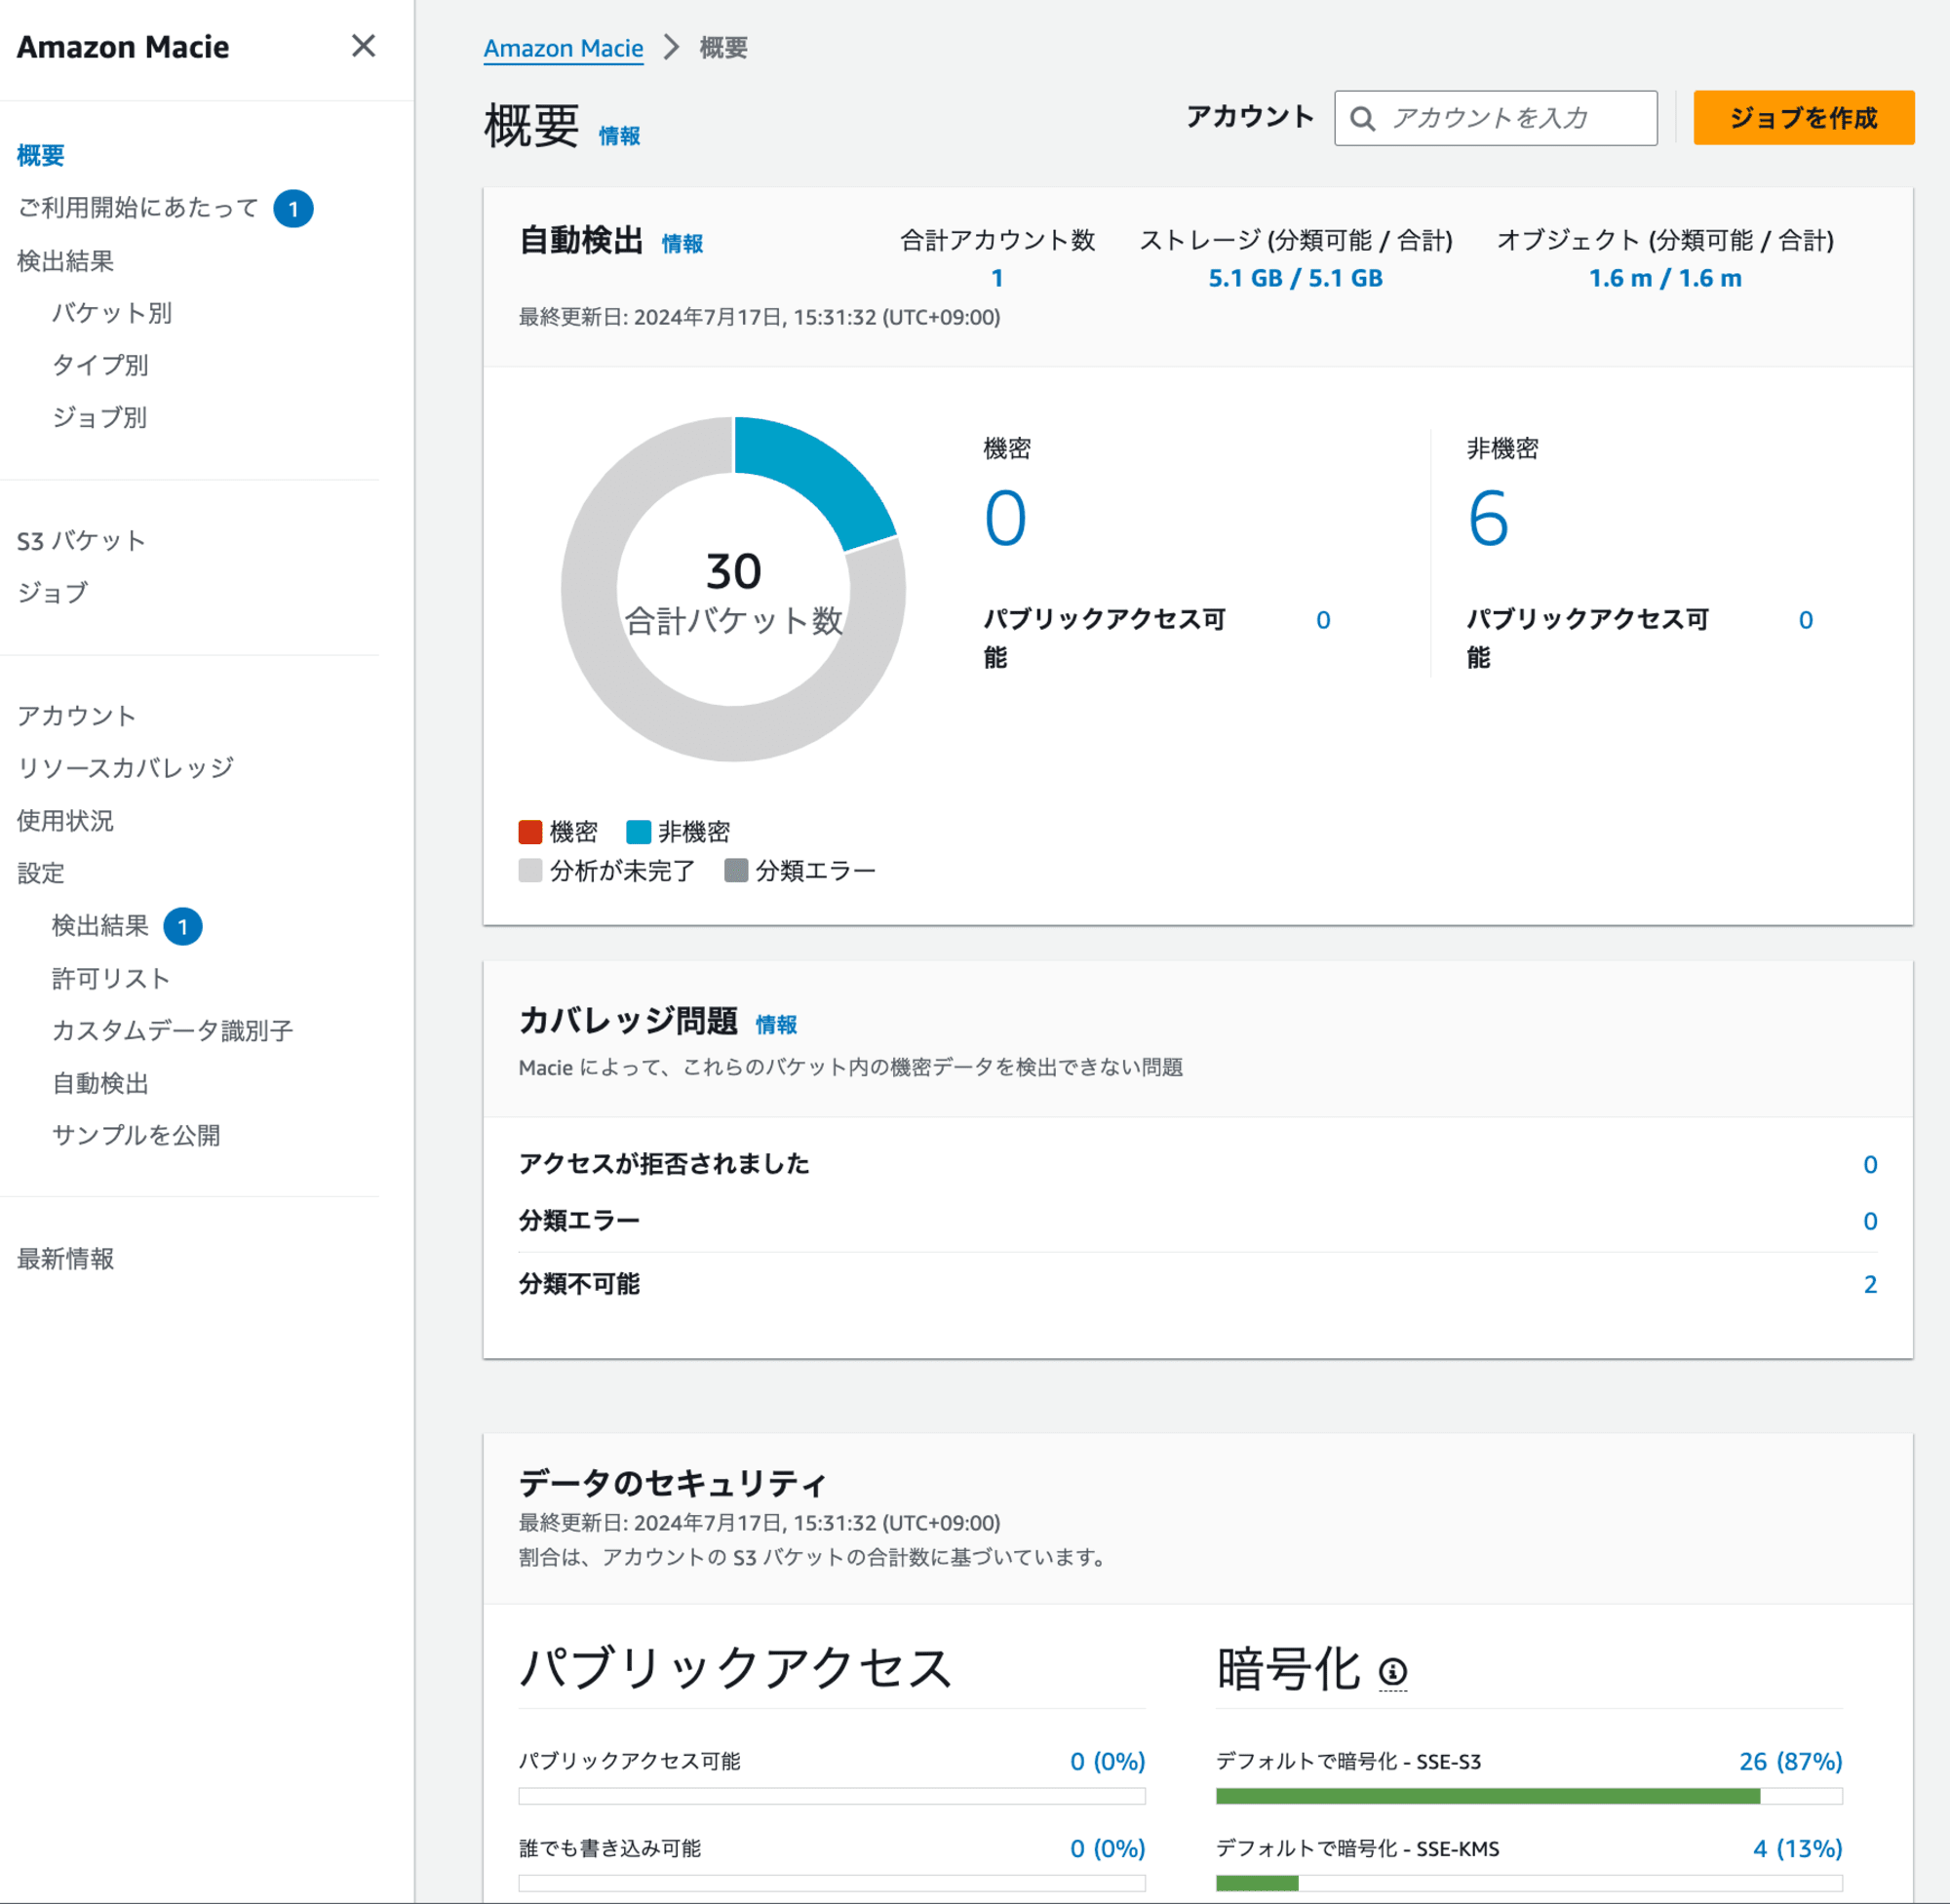
Task: Click the 分析が未完了 legend swatch
Action: (530, 871)
